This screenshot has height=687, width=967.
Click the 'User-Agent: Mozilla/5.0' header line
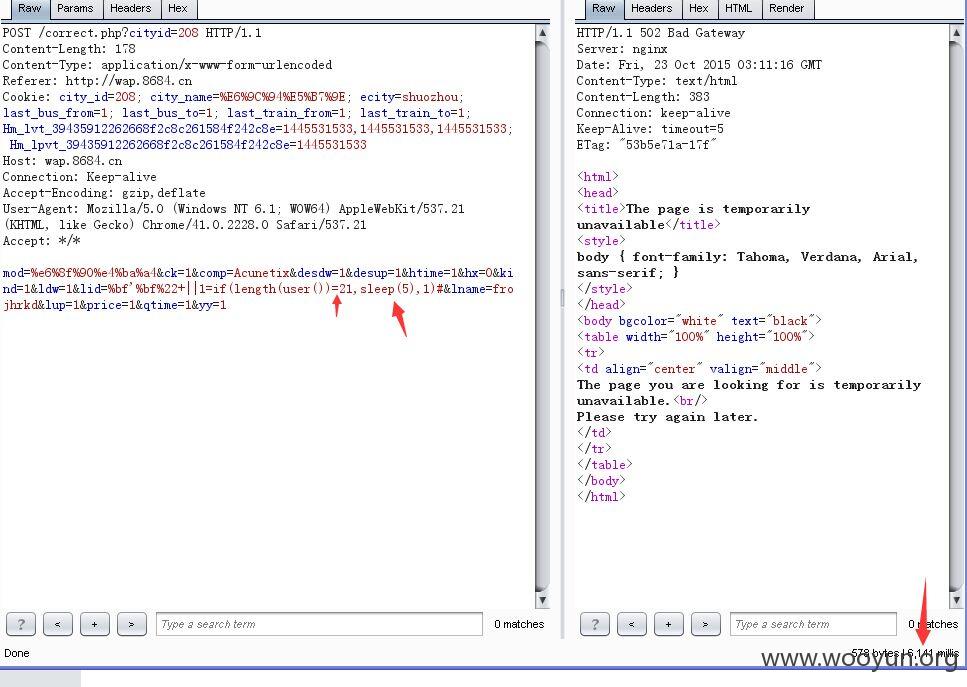pos(233,209)
